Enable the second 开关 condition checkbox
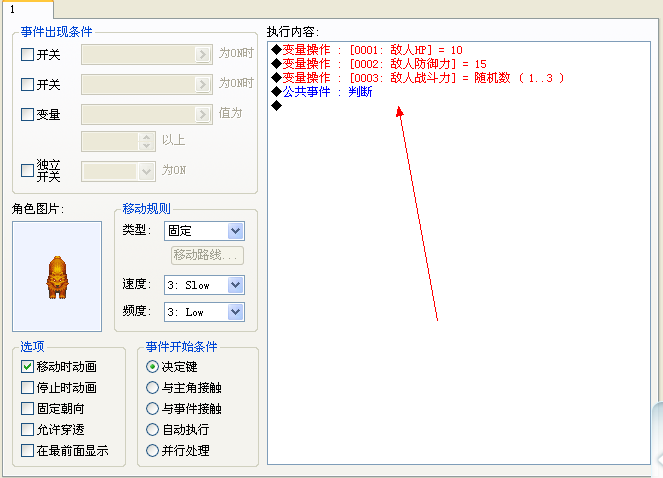Image resolution: width=663 pixels, height=478 pixels. [27, 84]
